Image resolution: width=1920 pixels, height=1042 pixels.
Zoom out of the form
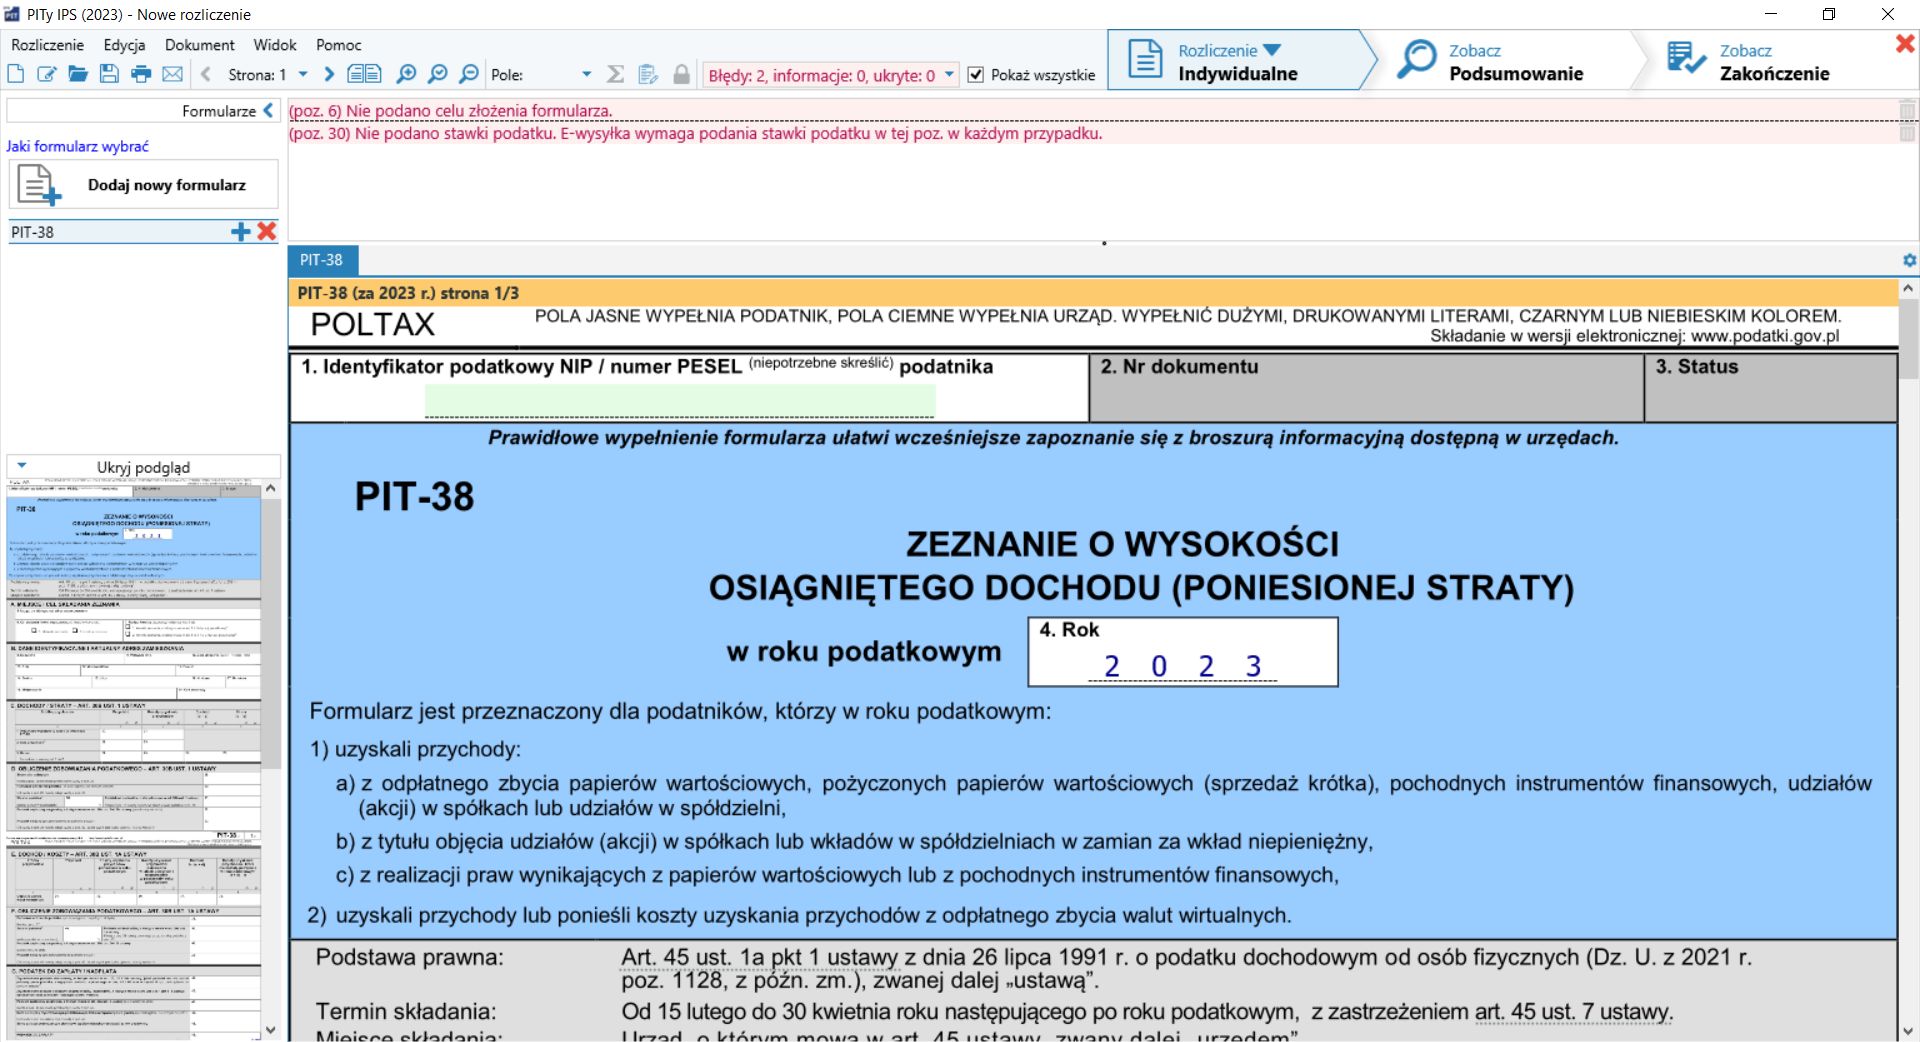coord(469,74)
